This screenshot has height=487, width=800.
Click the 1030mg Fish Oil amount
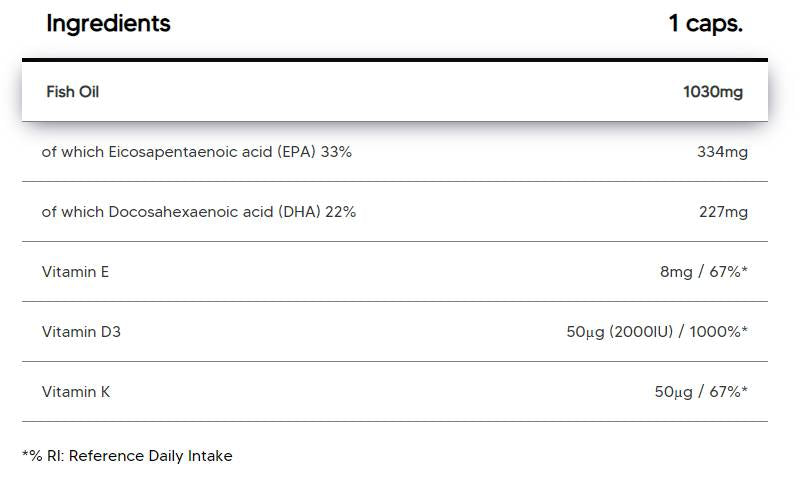click(x=712, y=92)
